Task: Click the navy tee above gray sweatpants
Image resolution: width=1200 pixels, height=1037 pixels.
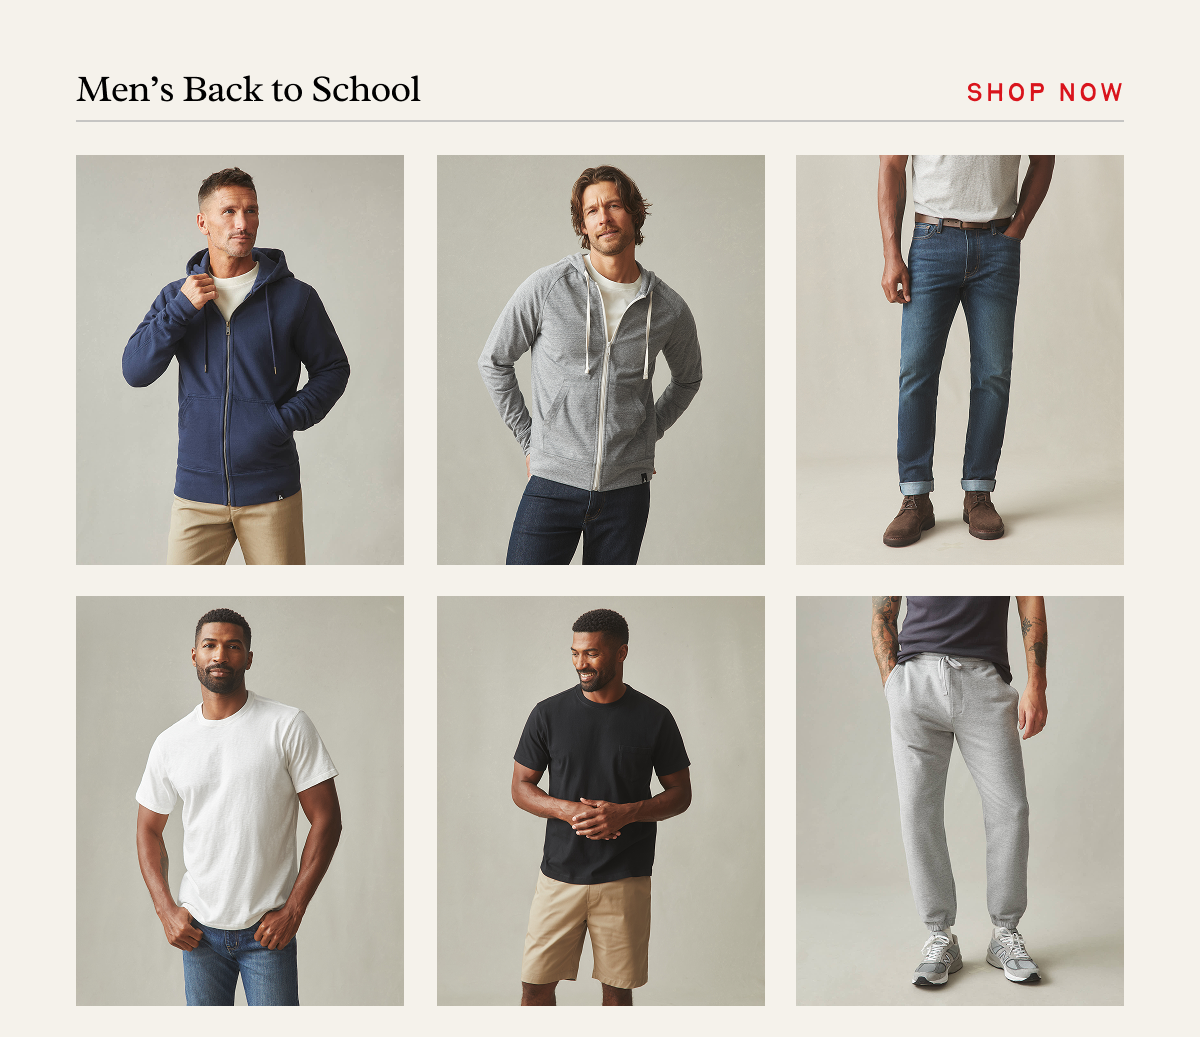Action: (955, 631)
